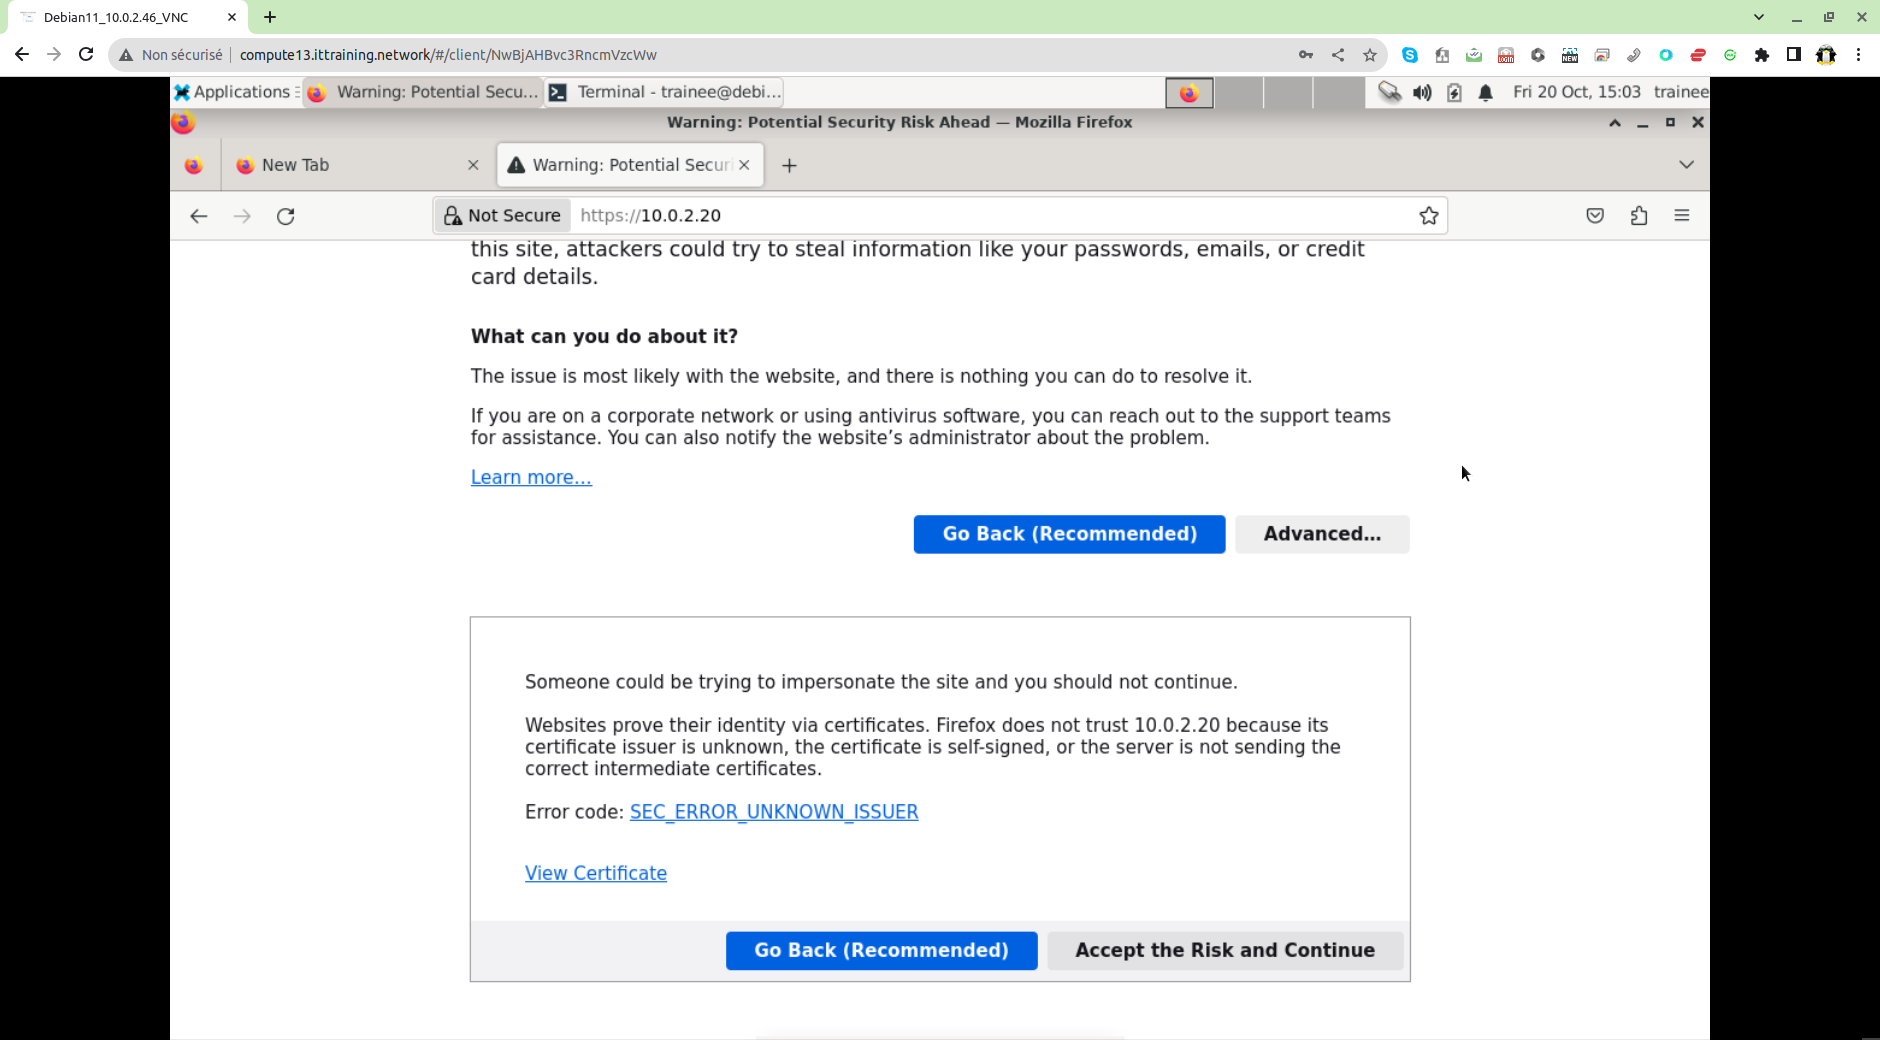Switch to the Terminal trainee@debian taskbar item
The width and height of the screenshot is (1880, 1040).
(666, 92)
